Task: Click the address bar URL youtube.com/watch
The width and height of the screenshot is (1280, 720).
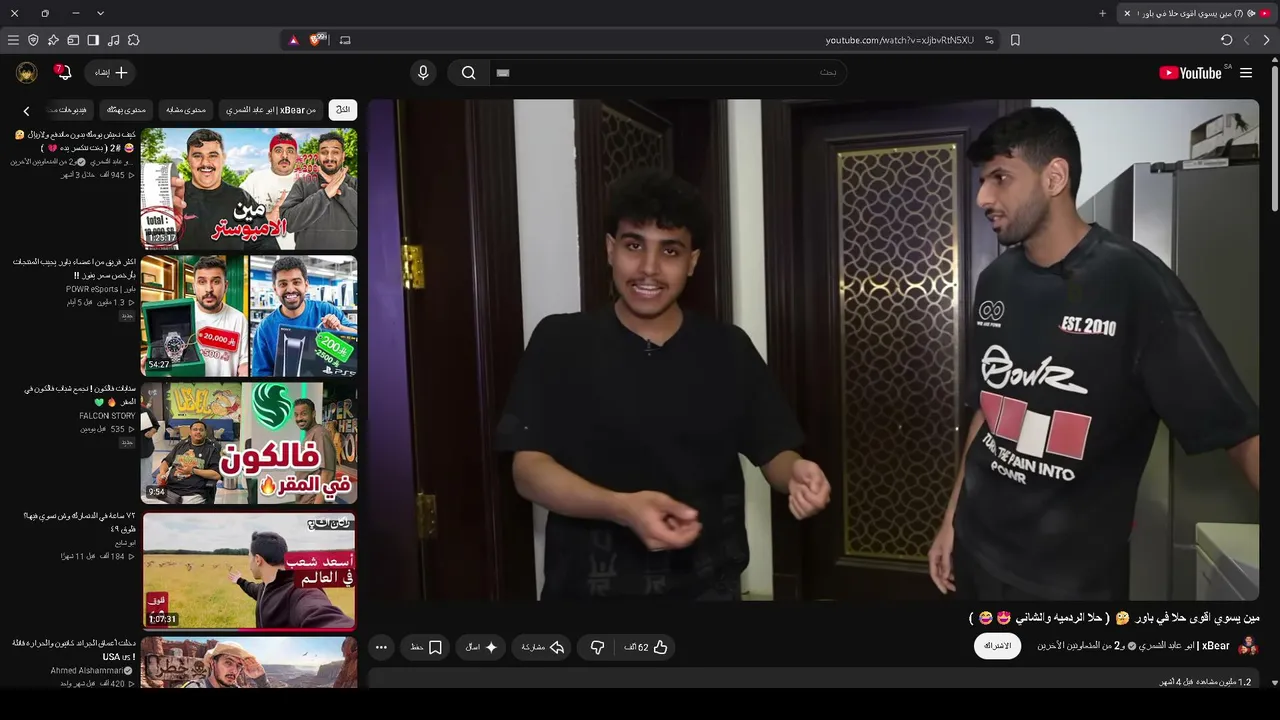Action: tap(899, 40)
